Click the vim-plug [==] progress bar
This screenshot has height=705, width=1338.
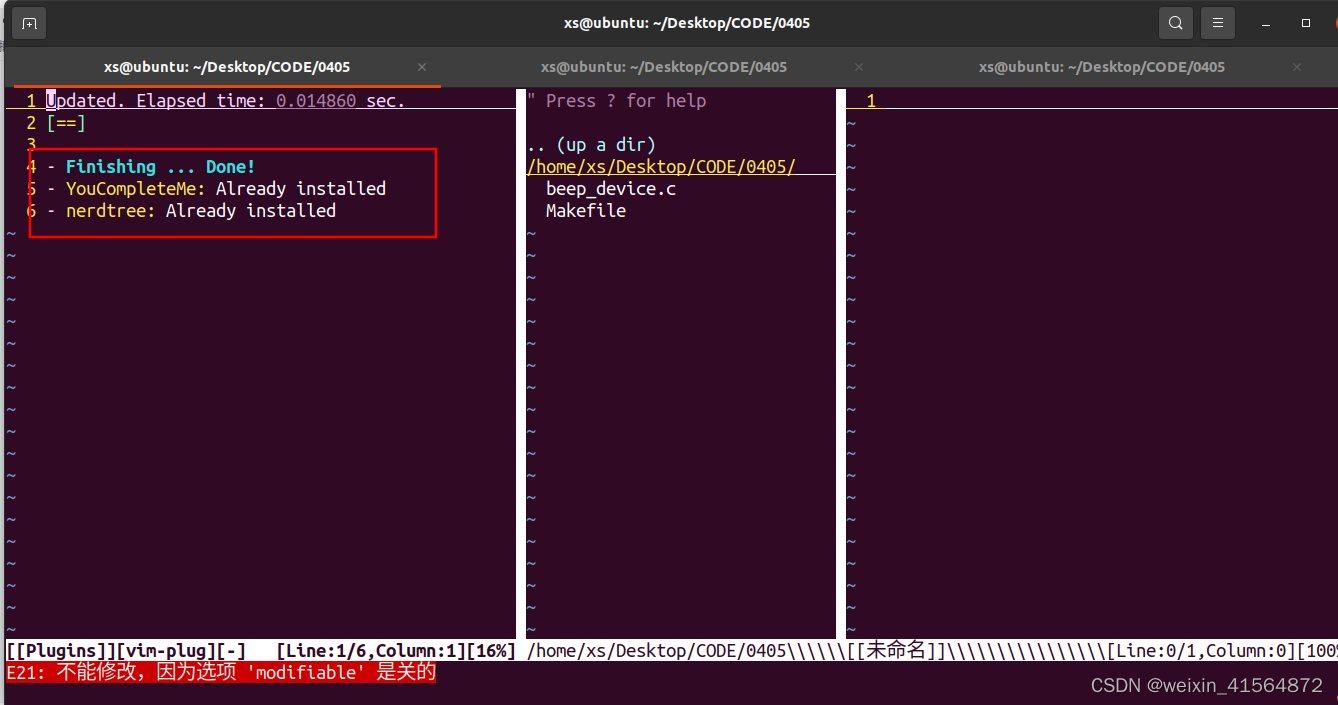pyautogui.click(x=65, y=122)
